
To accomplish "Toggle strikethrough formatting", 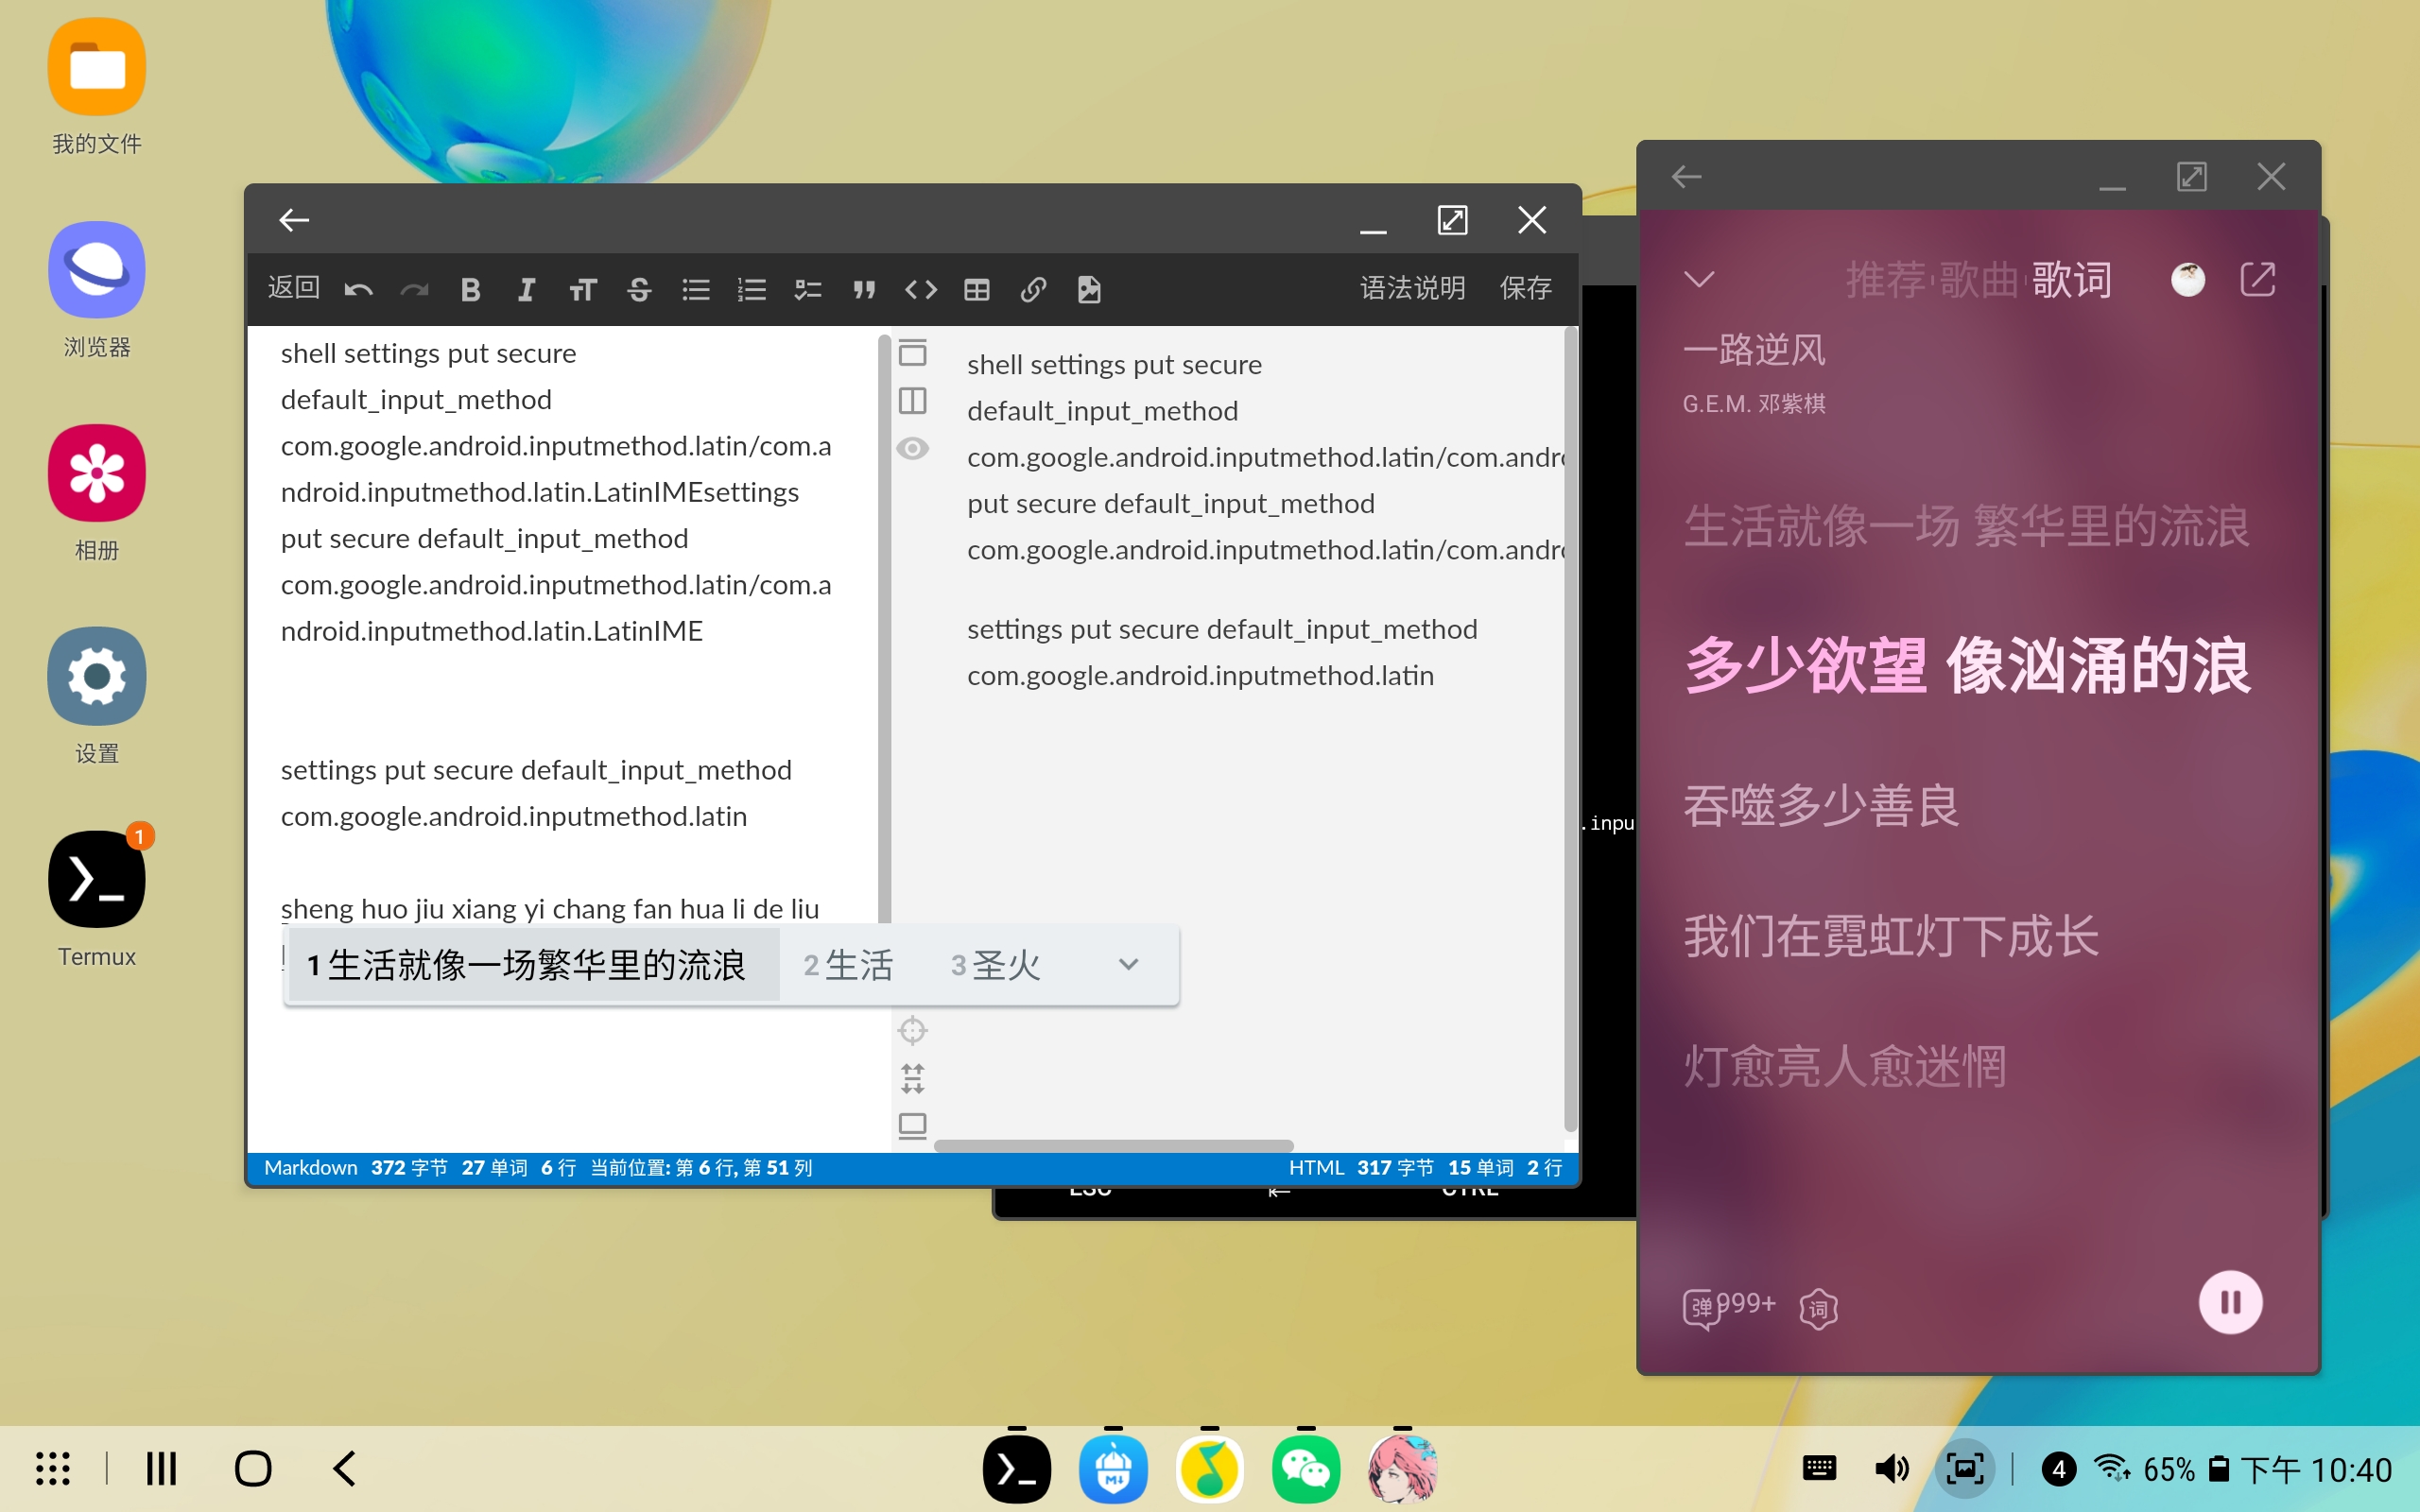I will (x=640, y=289).
